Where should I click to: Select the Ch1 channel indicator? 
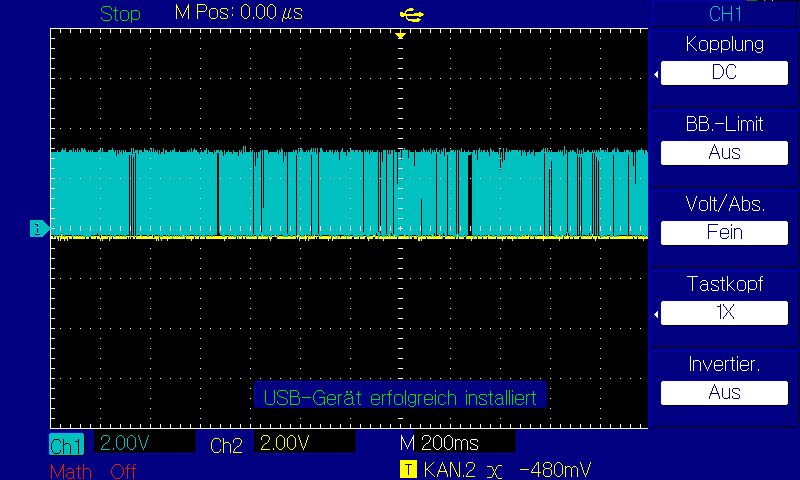pyautogui.click(x=66, y=445)
